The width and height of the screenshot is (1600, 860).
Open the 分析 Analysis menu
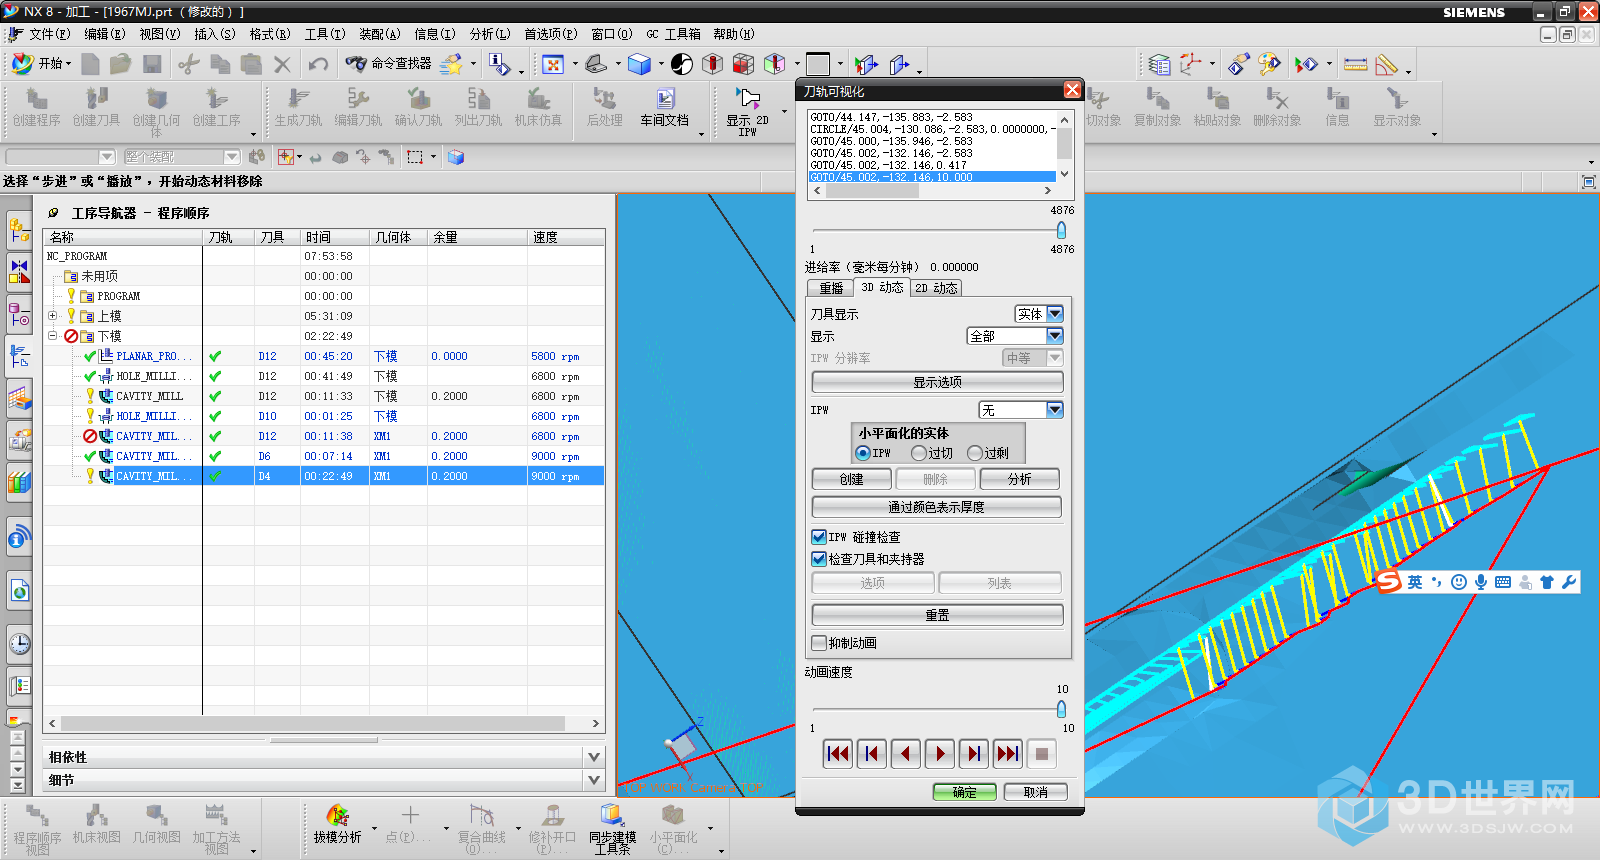click(490, 34)
